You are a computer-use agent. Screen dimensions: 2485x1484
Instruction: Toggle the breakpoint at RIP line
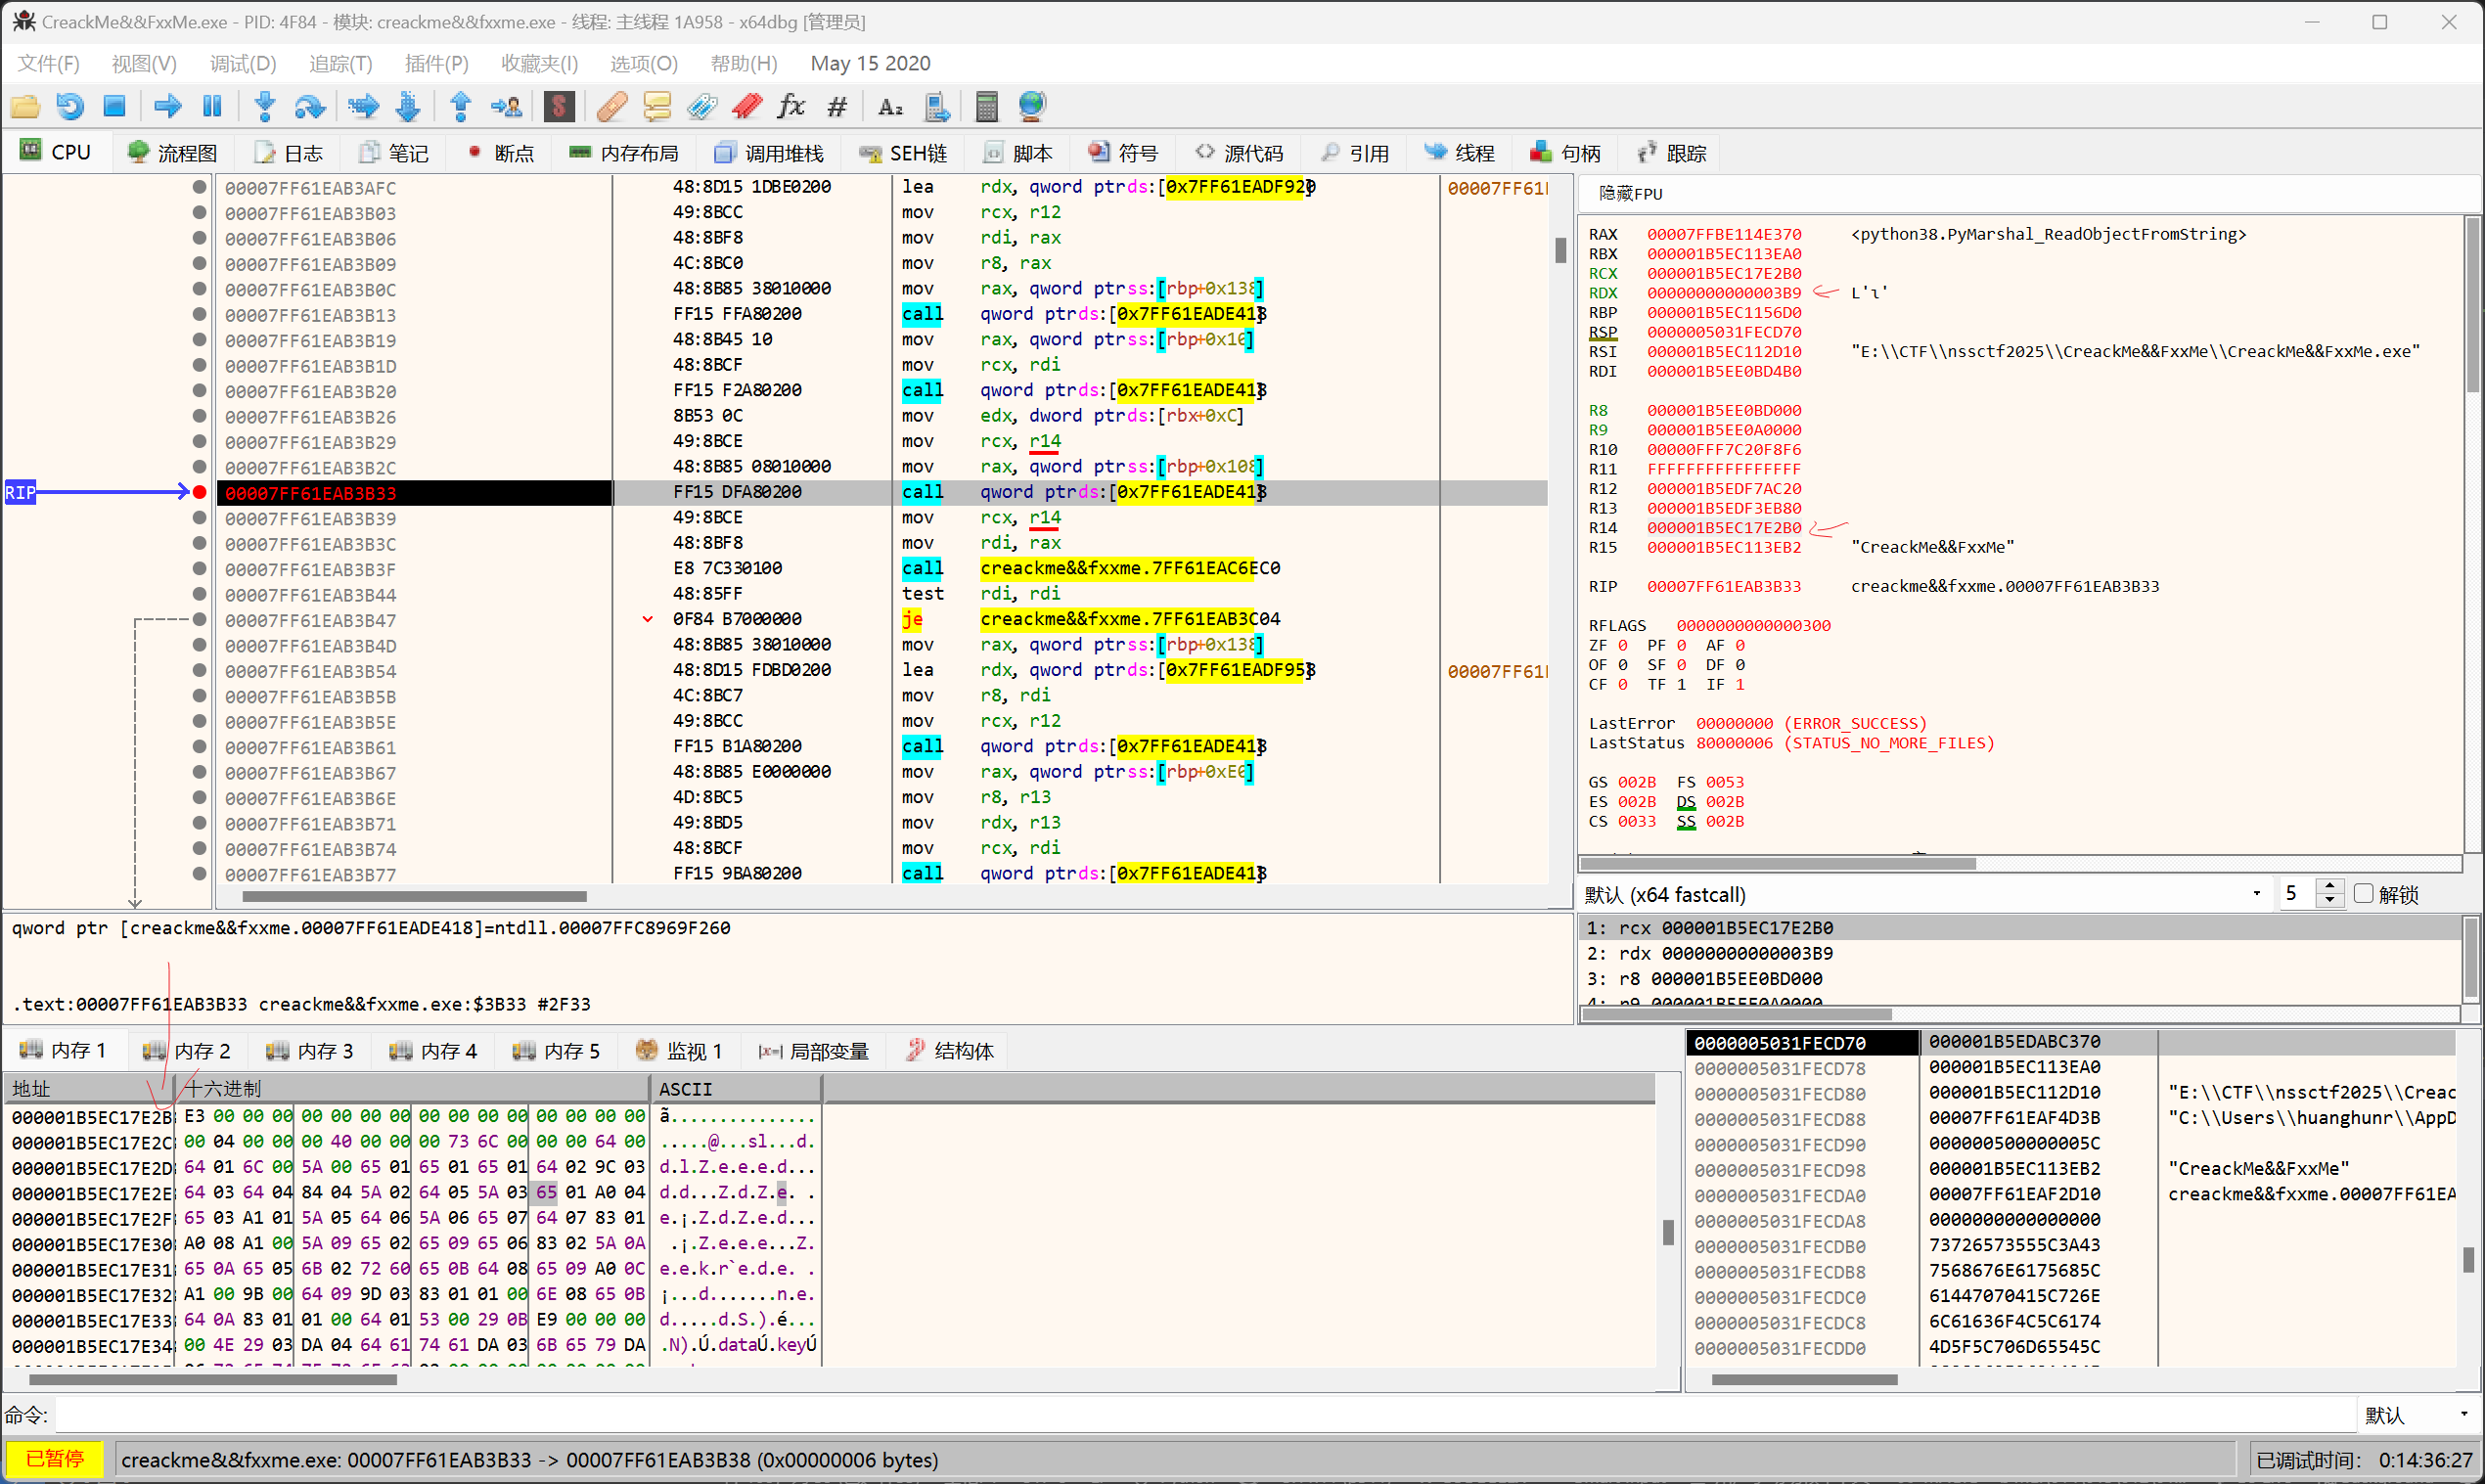point(199,492)
